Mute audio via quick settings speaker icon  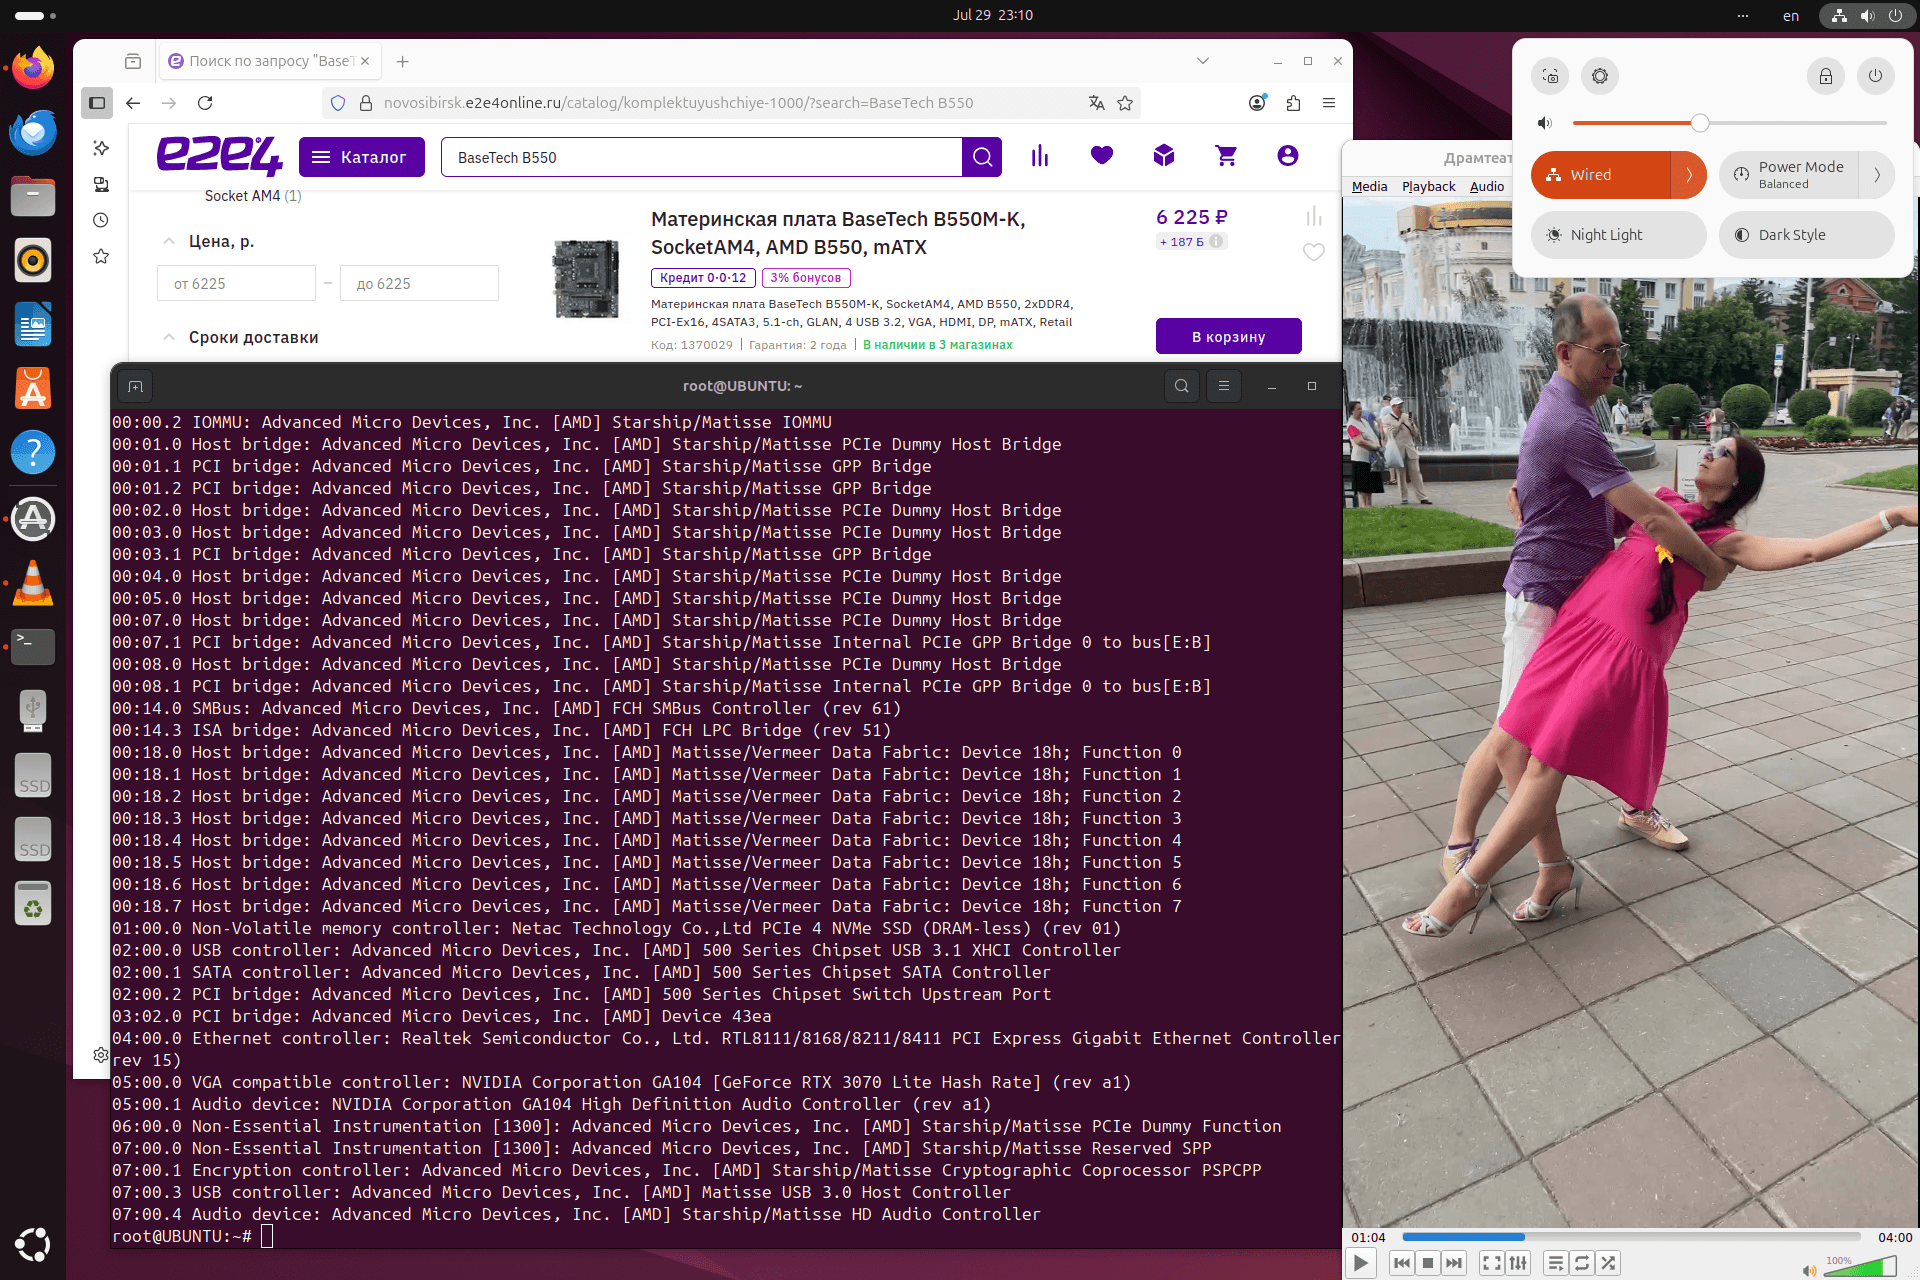point(1545,123)
